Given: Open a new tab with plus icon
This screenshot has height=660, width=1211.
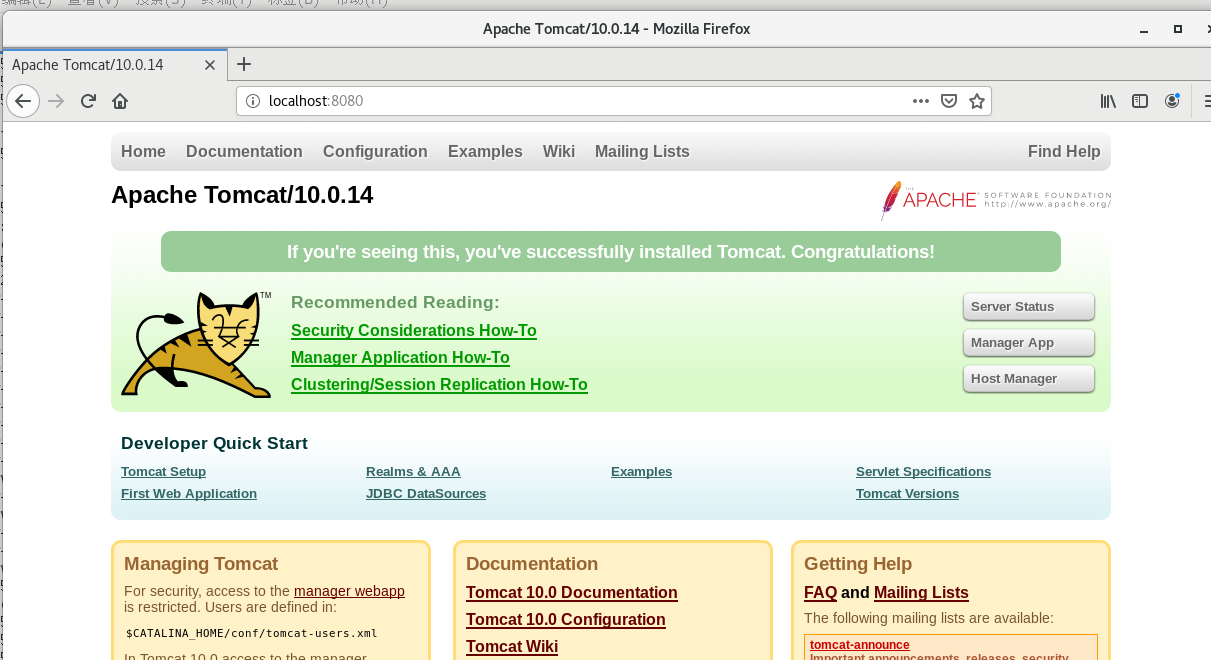Looking at the screenshot, I should (244, 64).
